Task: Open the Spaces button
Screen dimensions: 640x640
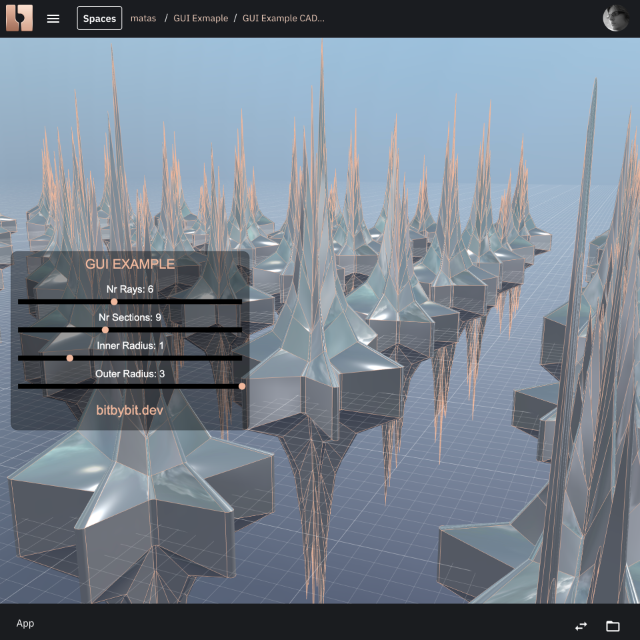Action: pyautogui.click(x=100, y=18)
